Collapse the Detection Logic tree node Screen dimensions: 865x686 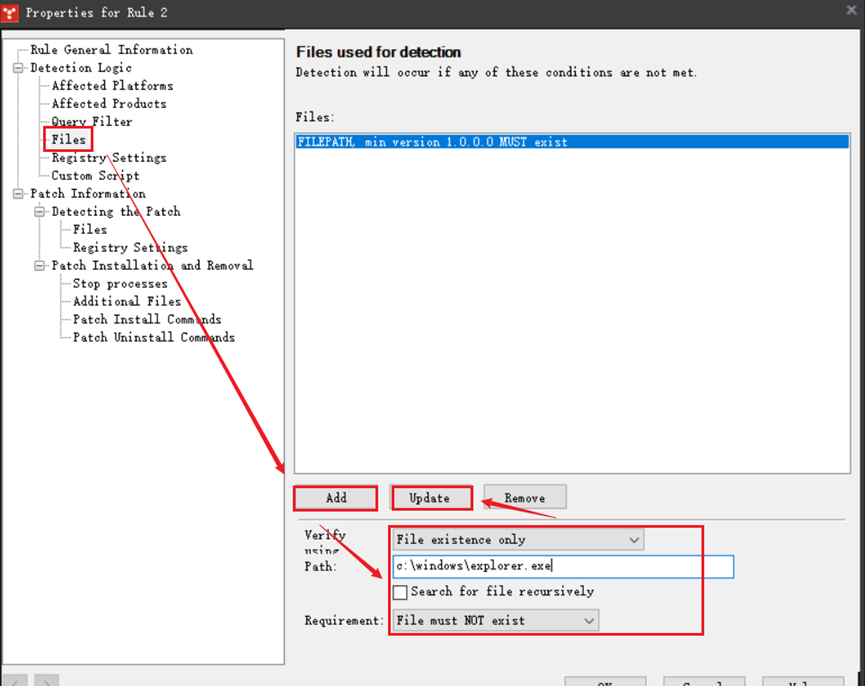[18, 68]
